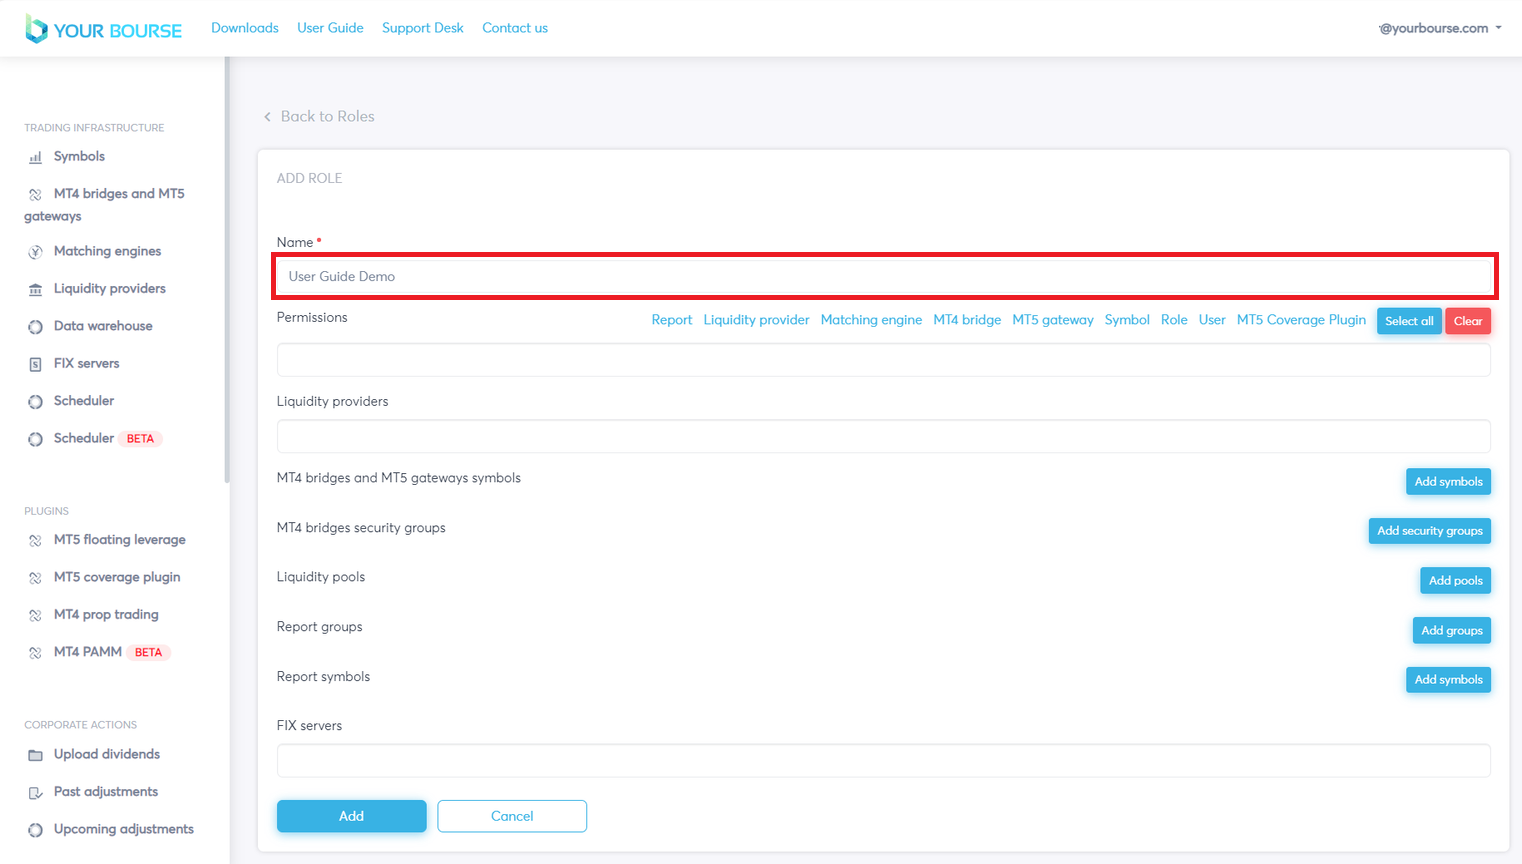Screen dimensions: 1522x864
Task: Click the icon beside non-beta Scheduler
Action: pyautogui.click(x=35, y=402)
